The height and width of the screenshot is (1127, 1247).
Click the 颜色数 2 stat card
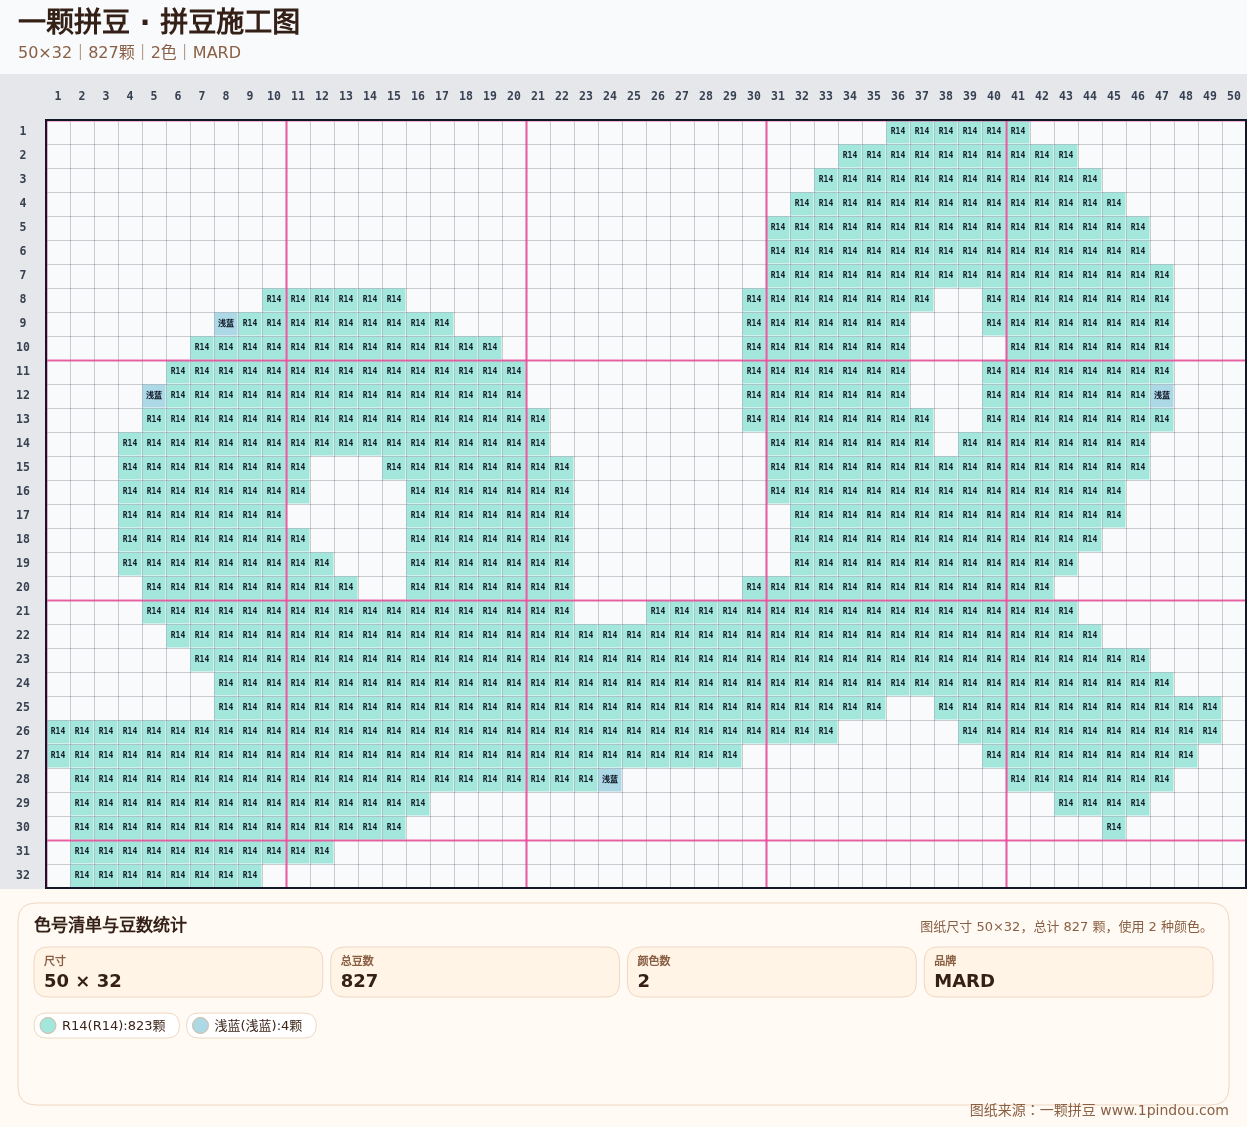click(x=772, y=972)
